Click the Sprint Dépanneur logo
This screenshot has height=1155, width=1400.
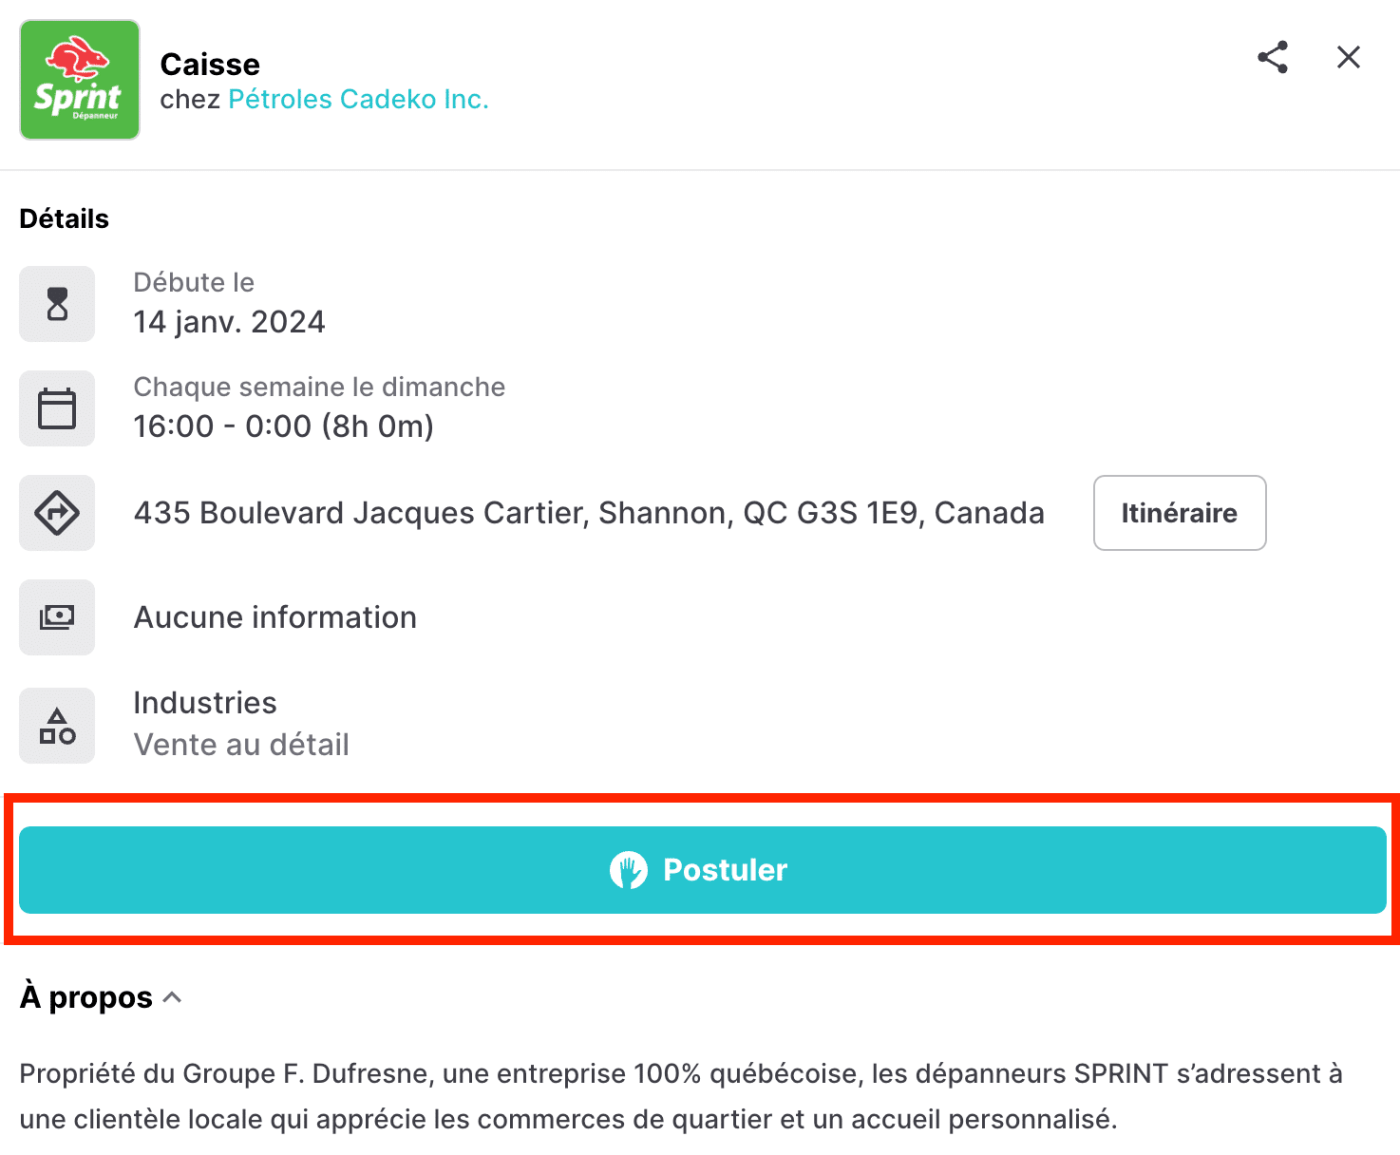point(79,79)
